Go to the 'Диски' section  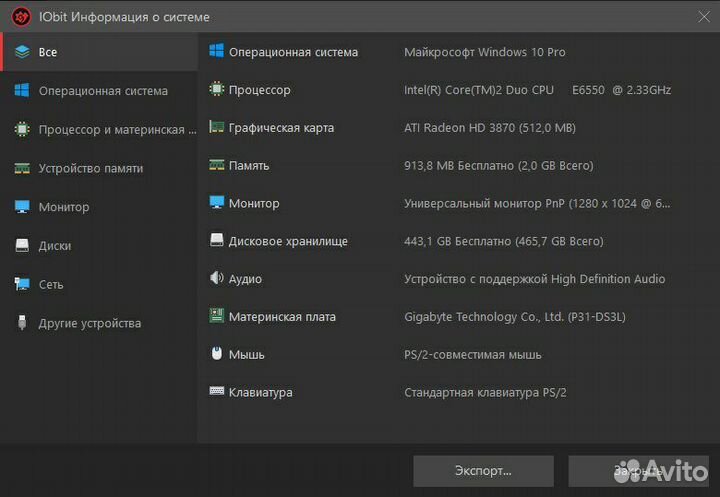tap(100, 245)
